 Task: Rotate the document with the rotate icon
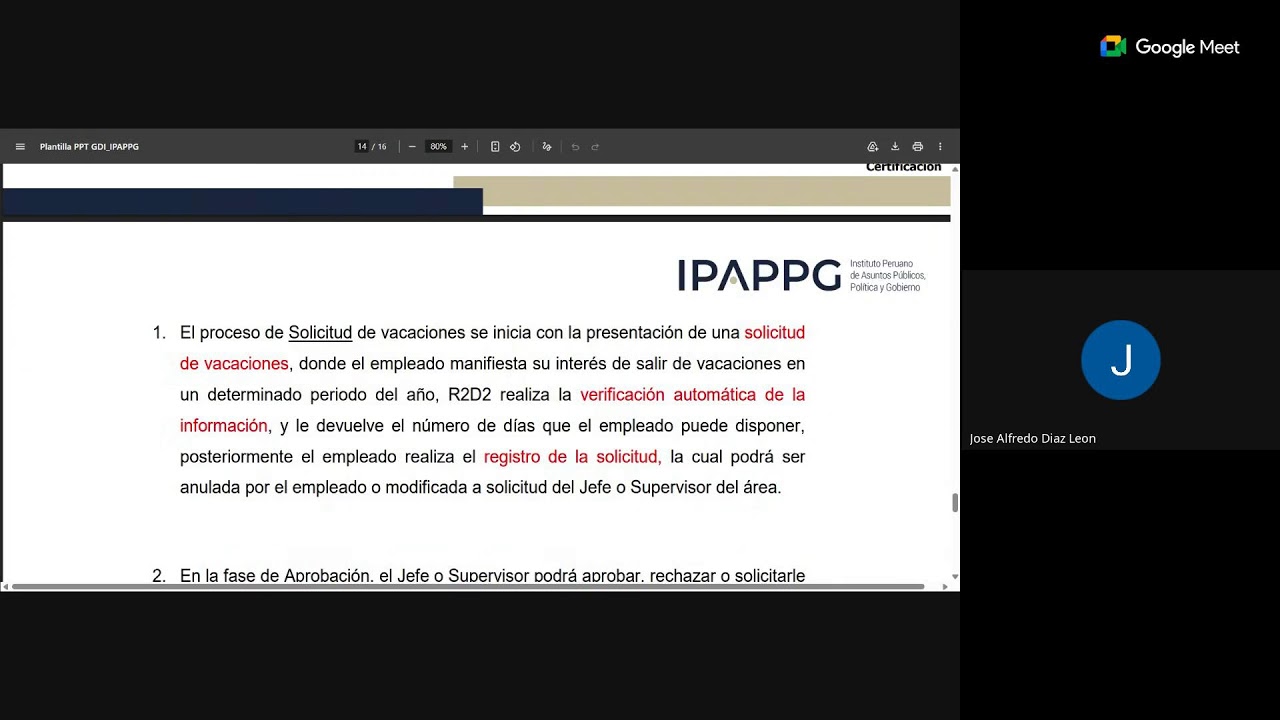tap(515, 147)
